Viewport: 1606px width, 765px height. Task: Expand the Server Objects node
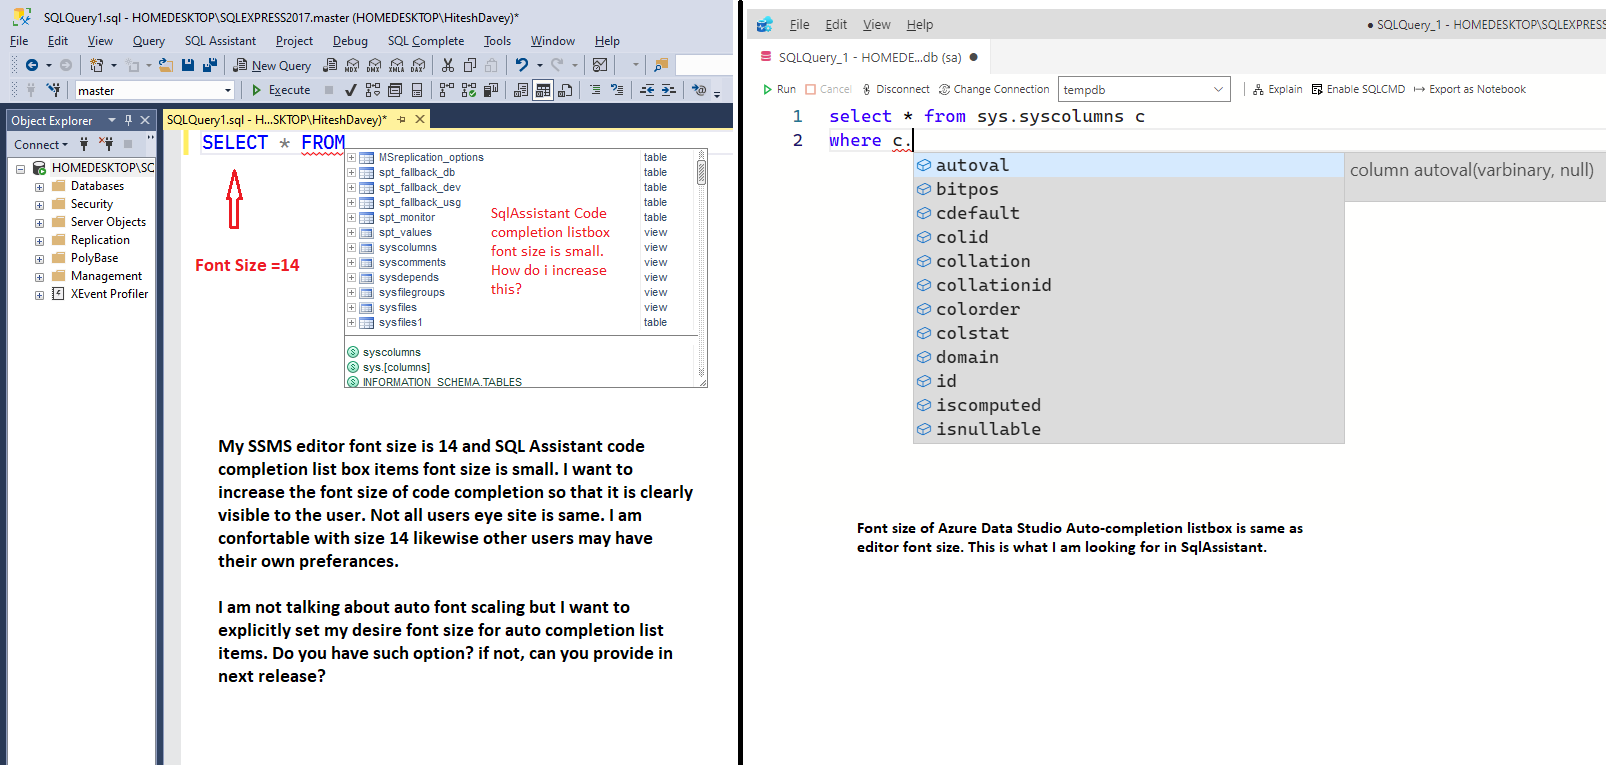pyautogui.click(x=39, y=223)
